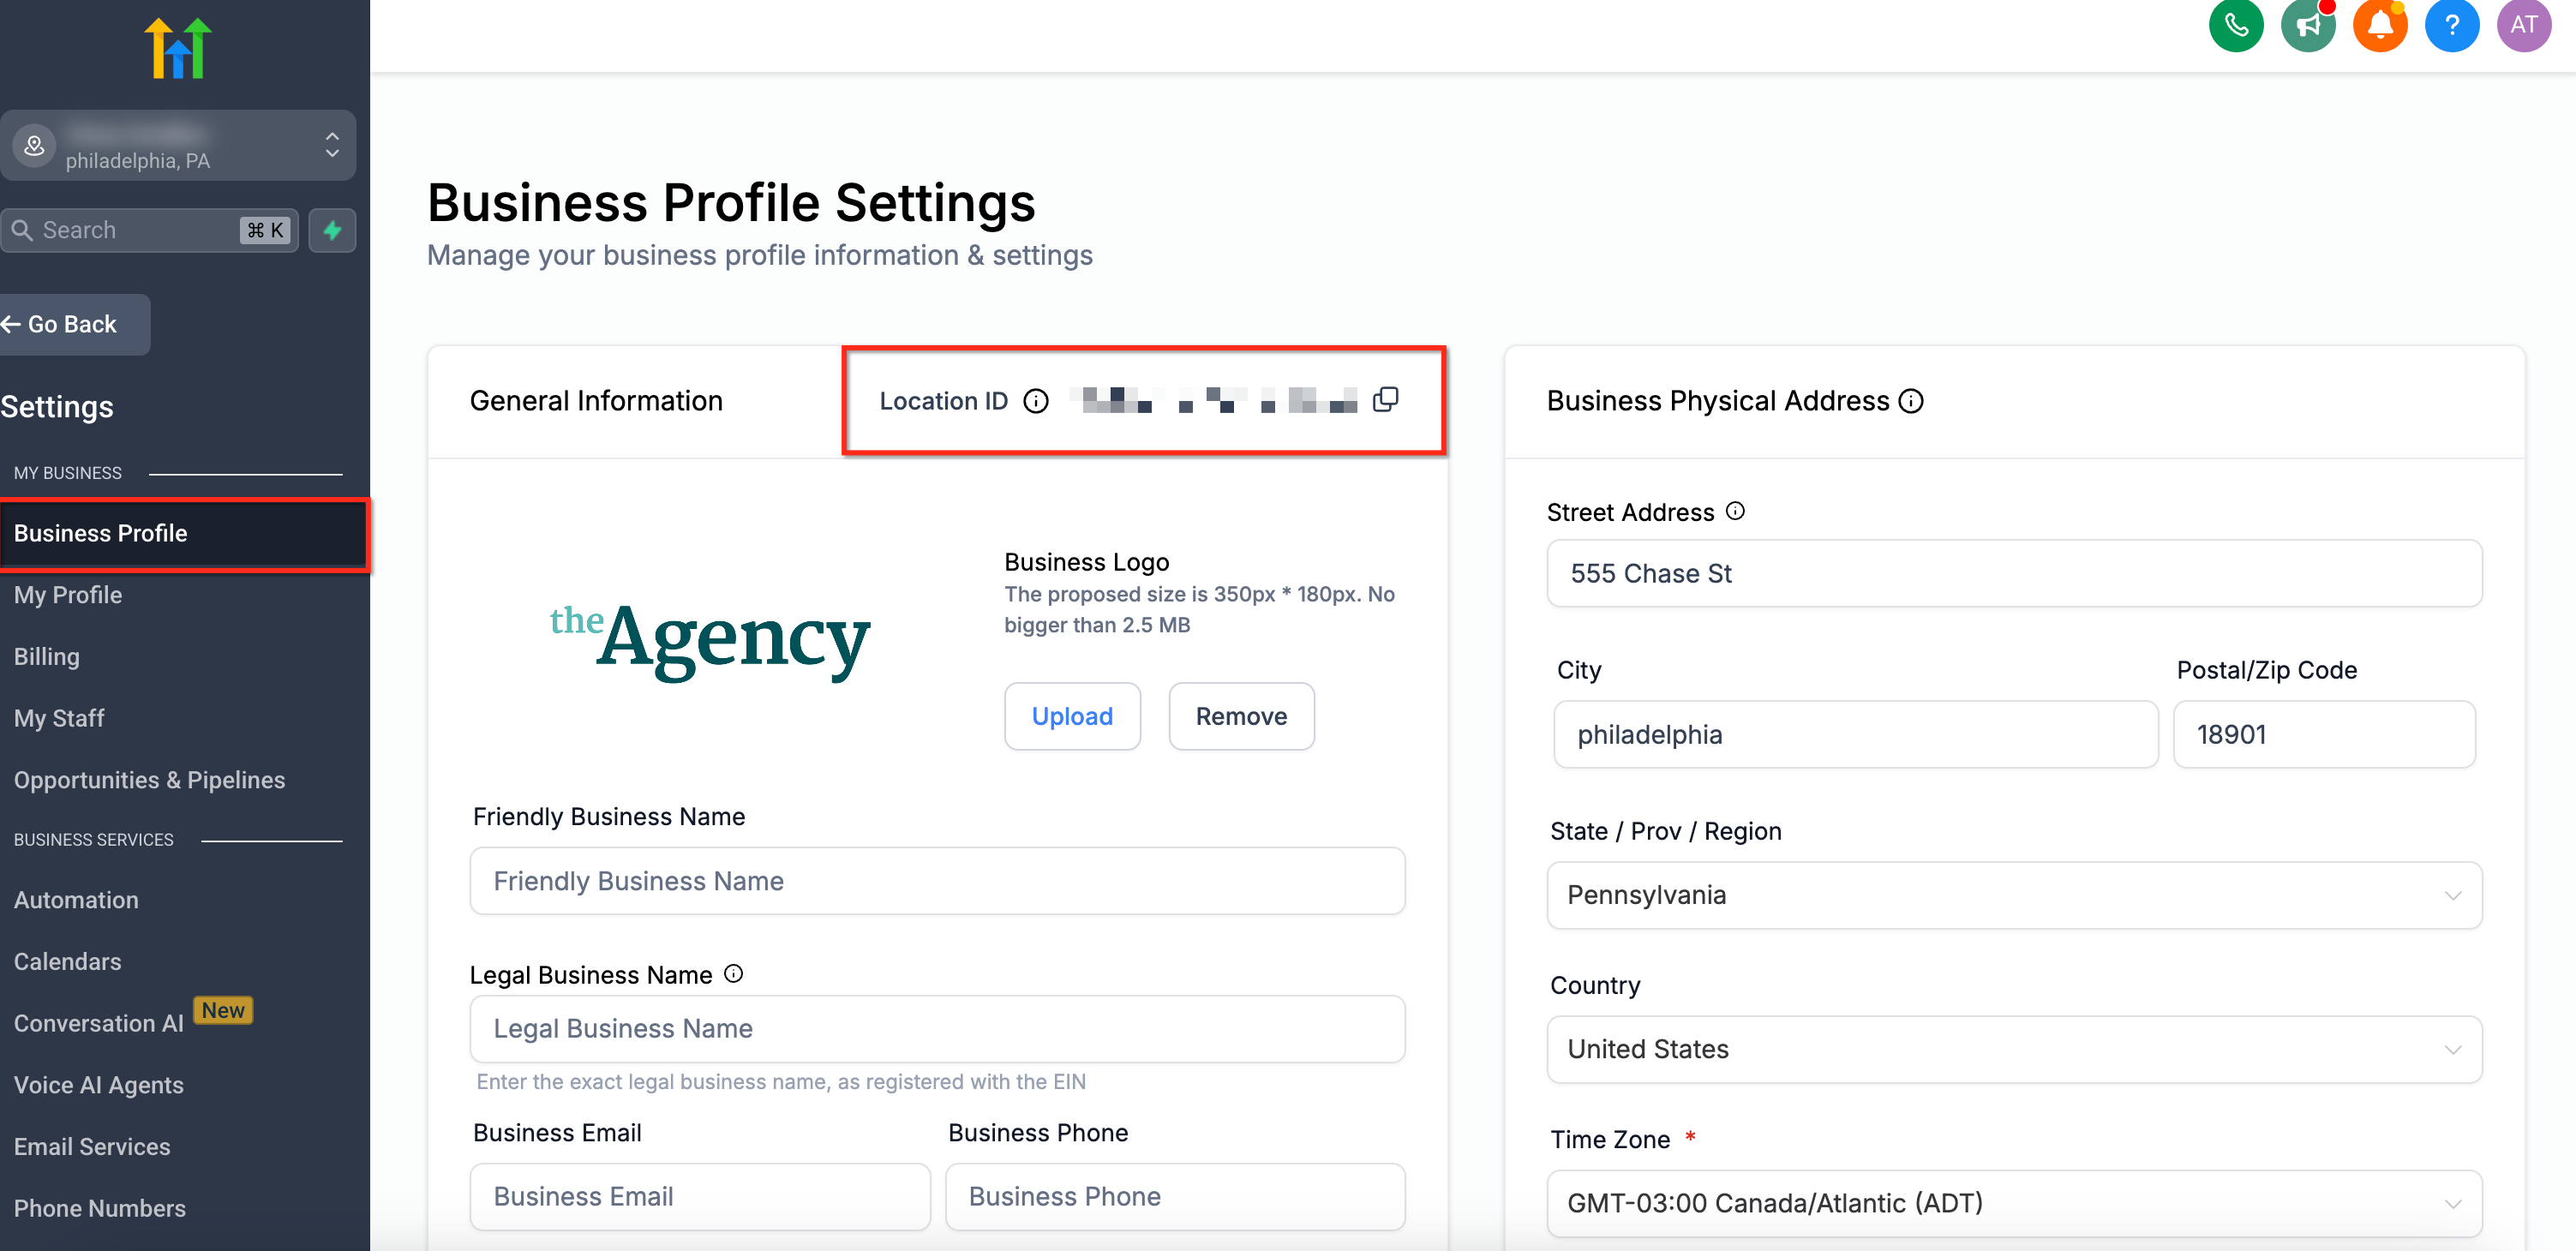The width and height of the screenshot is (2576, 1251).
Task: Copy the Location ID with the copy icon
Action: (1385, 400)
